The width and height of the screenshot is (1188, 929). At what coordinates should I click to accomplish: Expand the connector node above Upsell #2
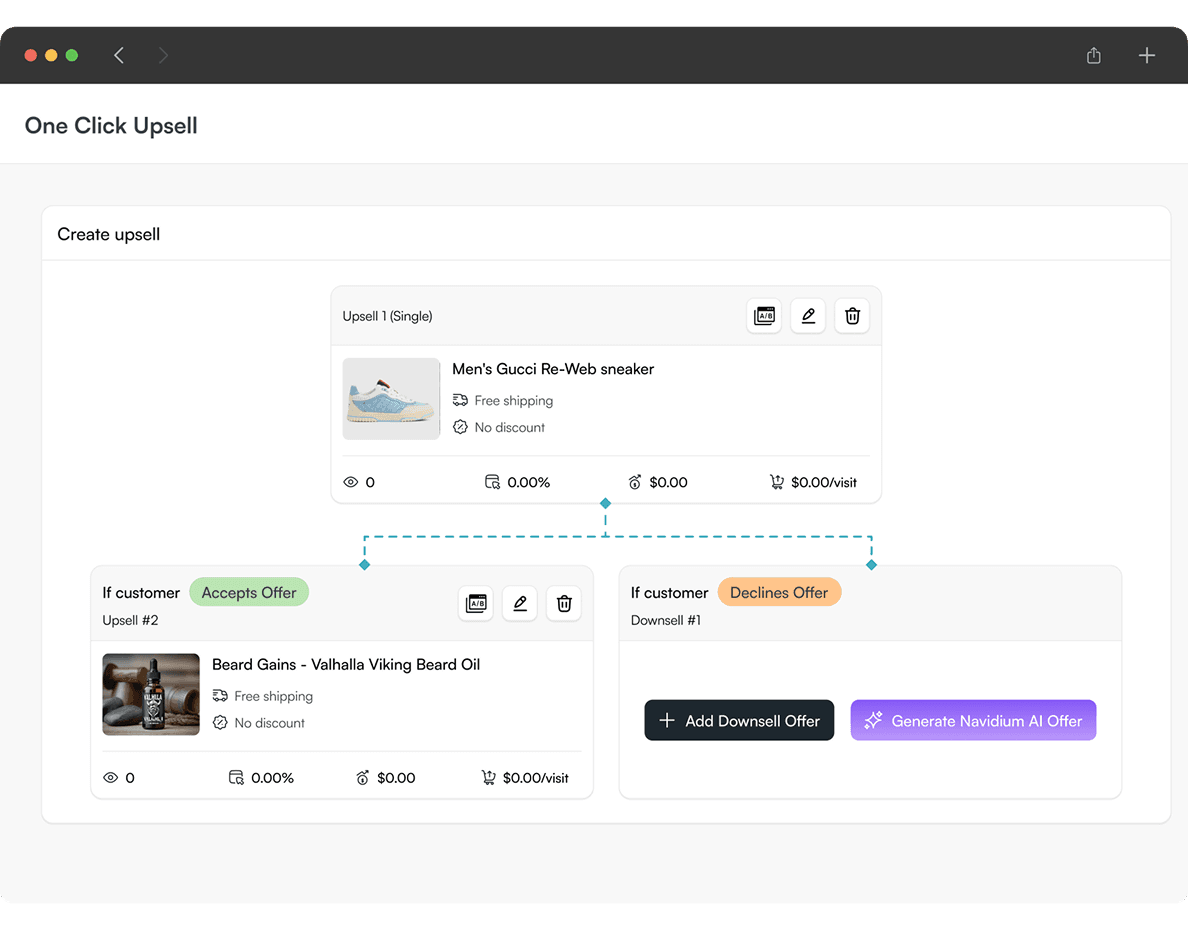tap(364, 564)
